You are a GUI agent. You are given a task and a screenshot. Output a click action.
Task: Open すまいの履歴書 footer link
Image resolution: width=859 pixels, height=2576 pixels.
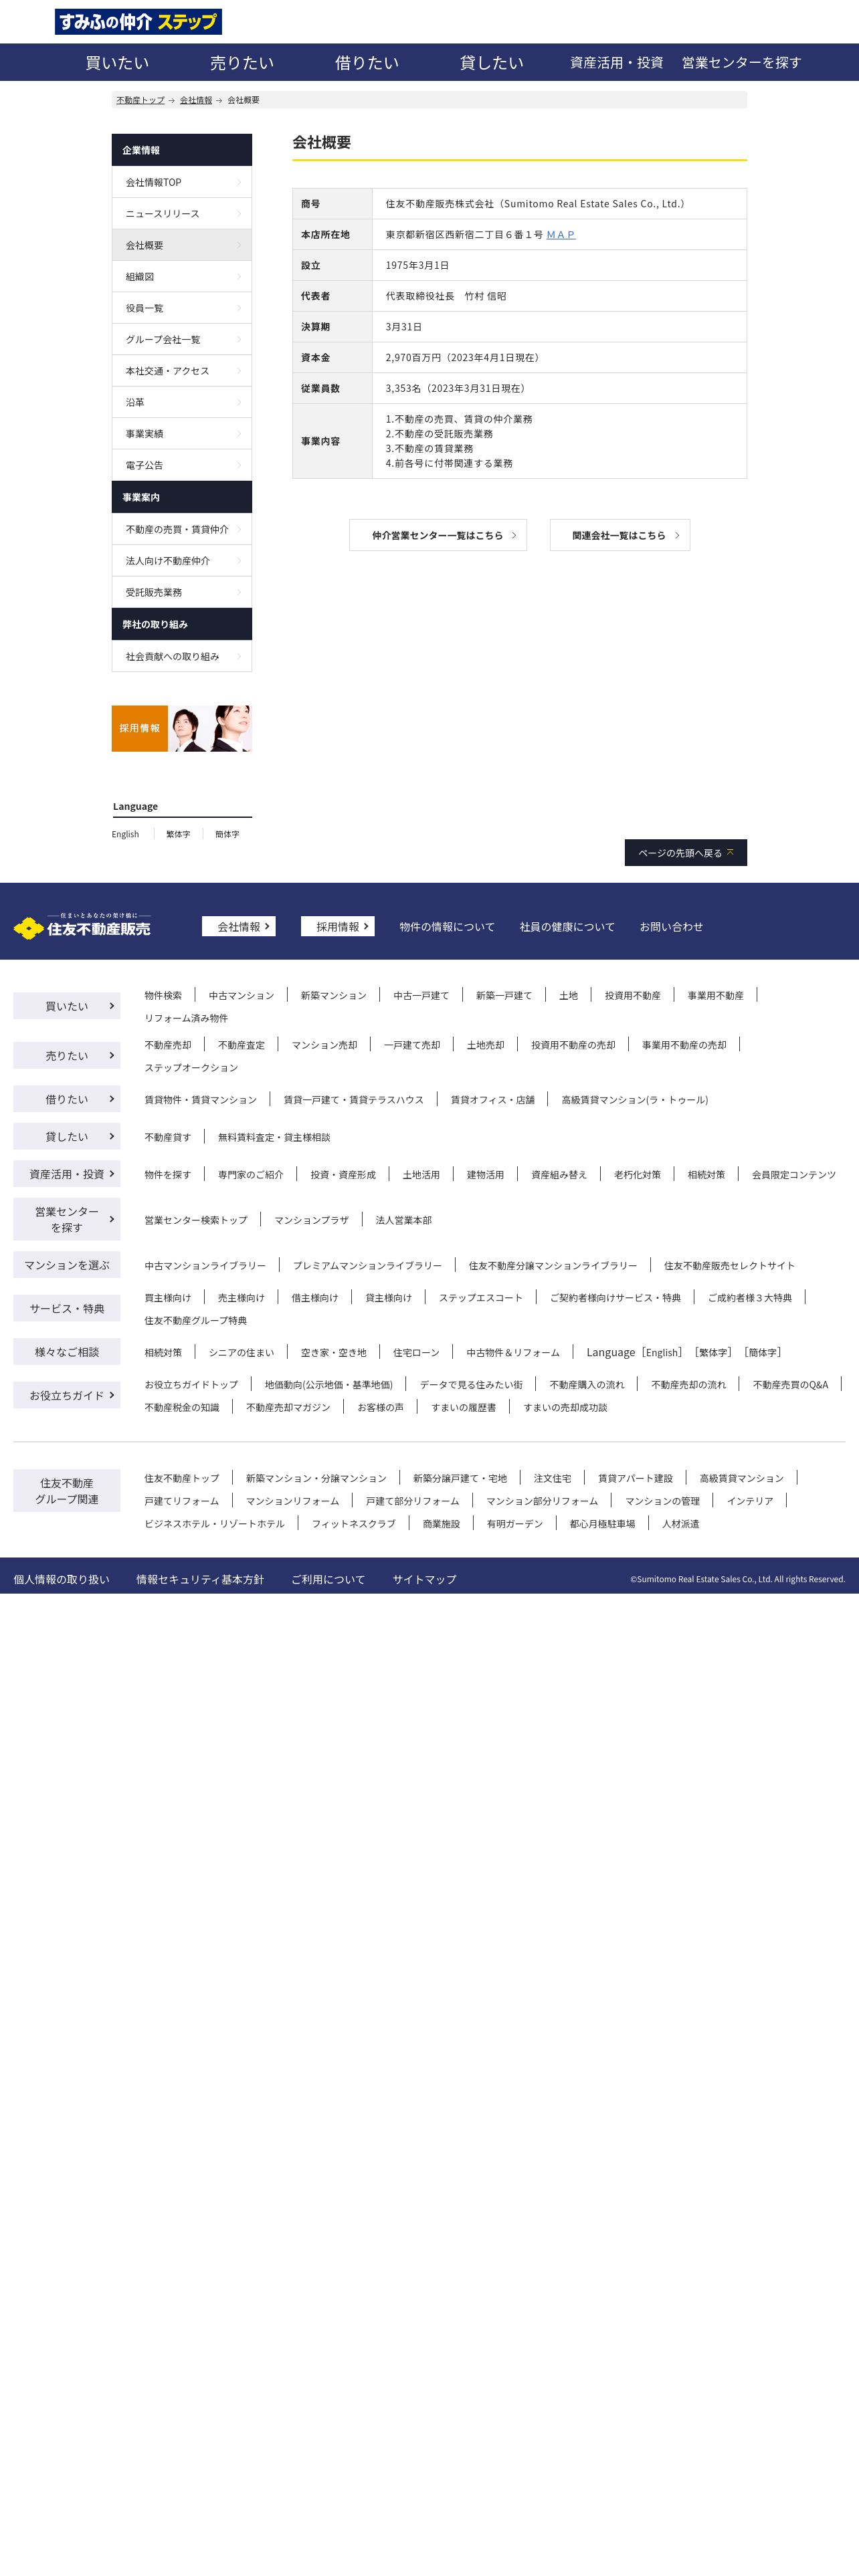[x=463, y=1408]
